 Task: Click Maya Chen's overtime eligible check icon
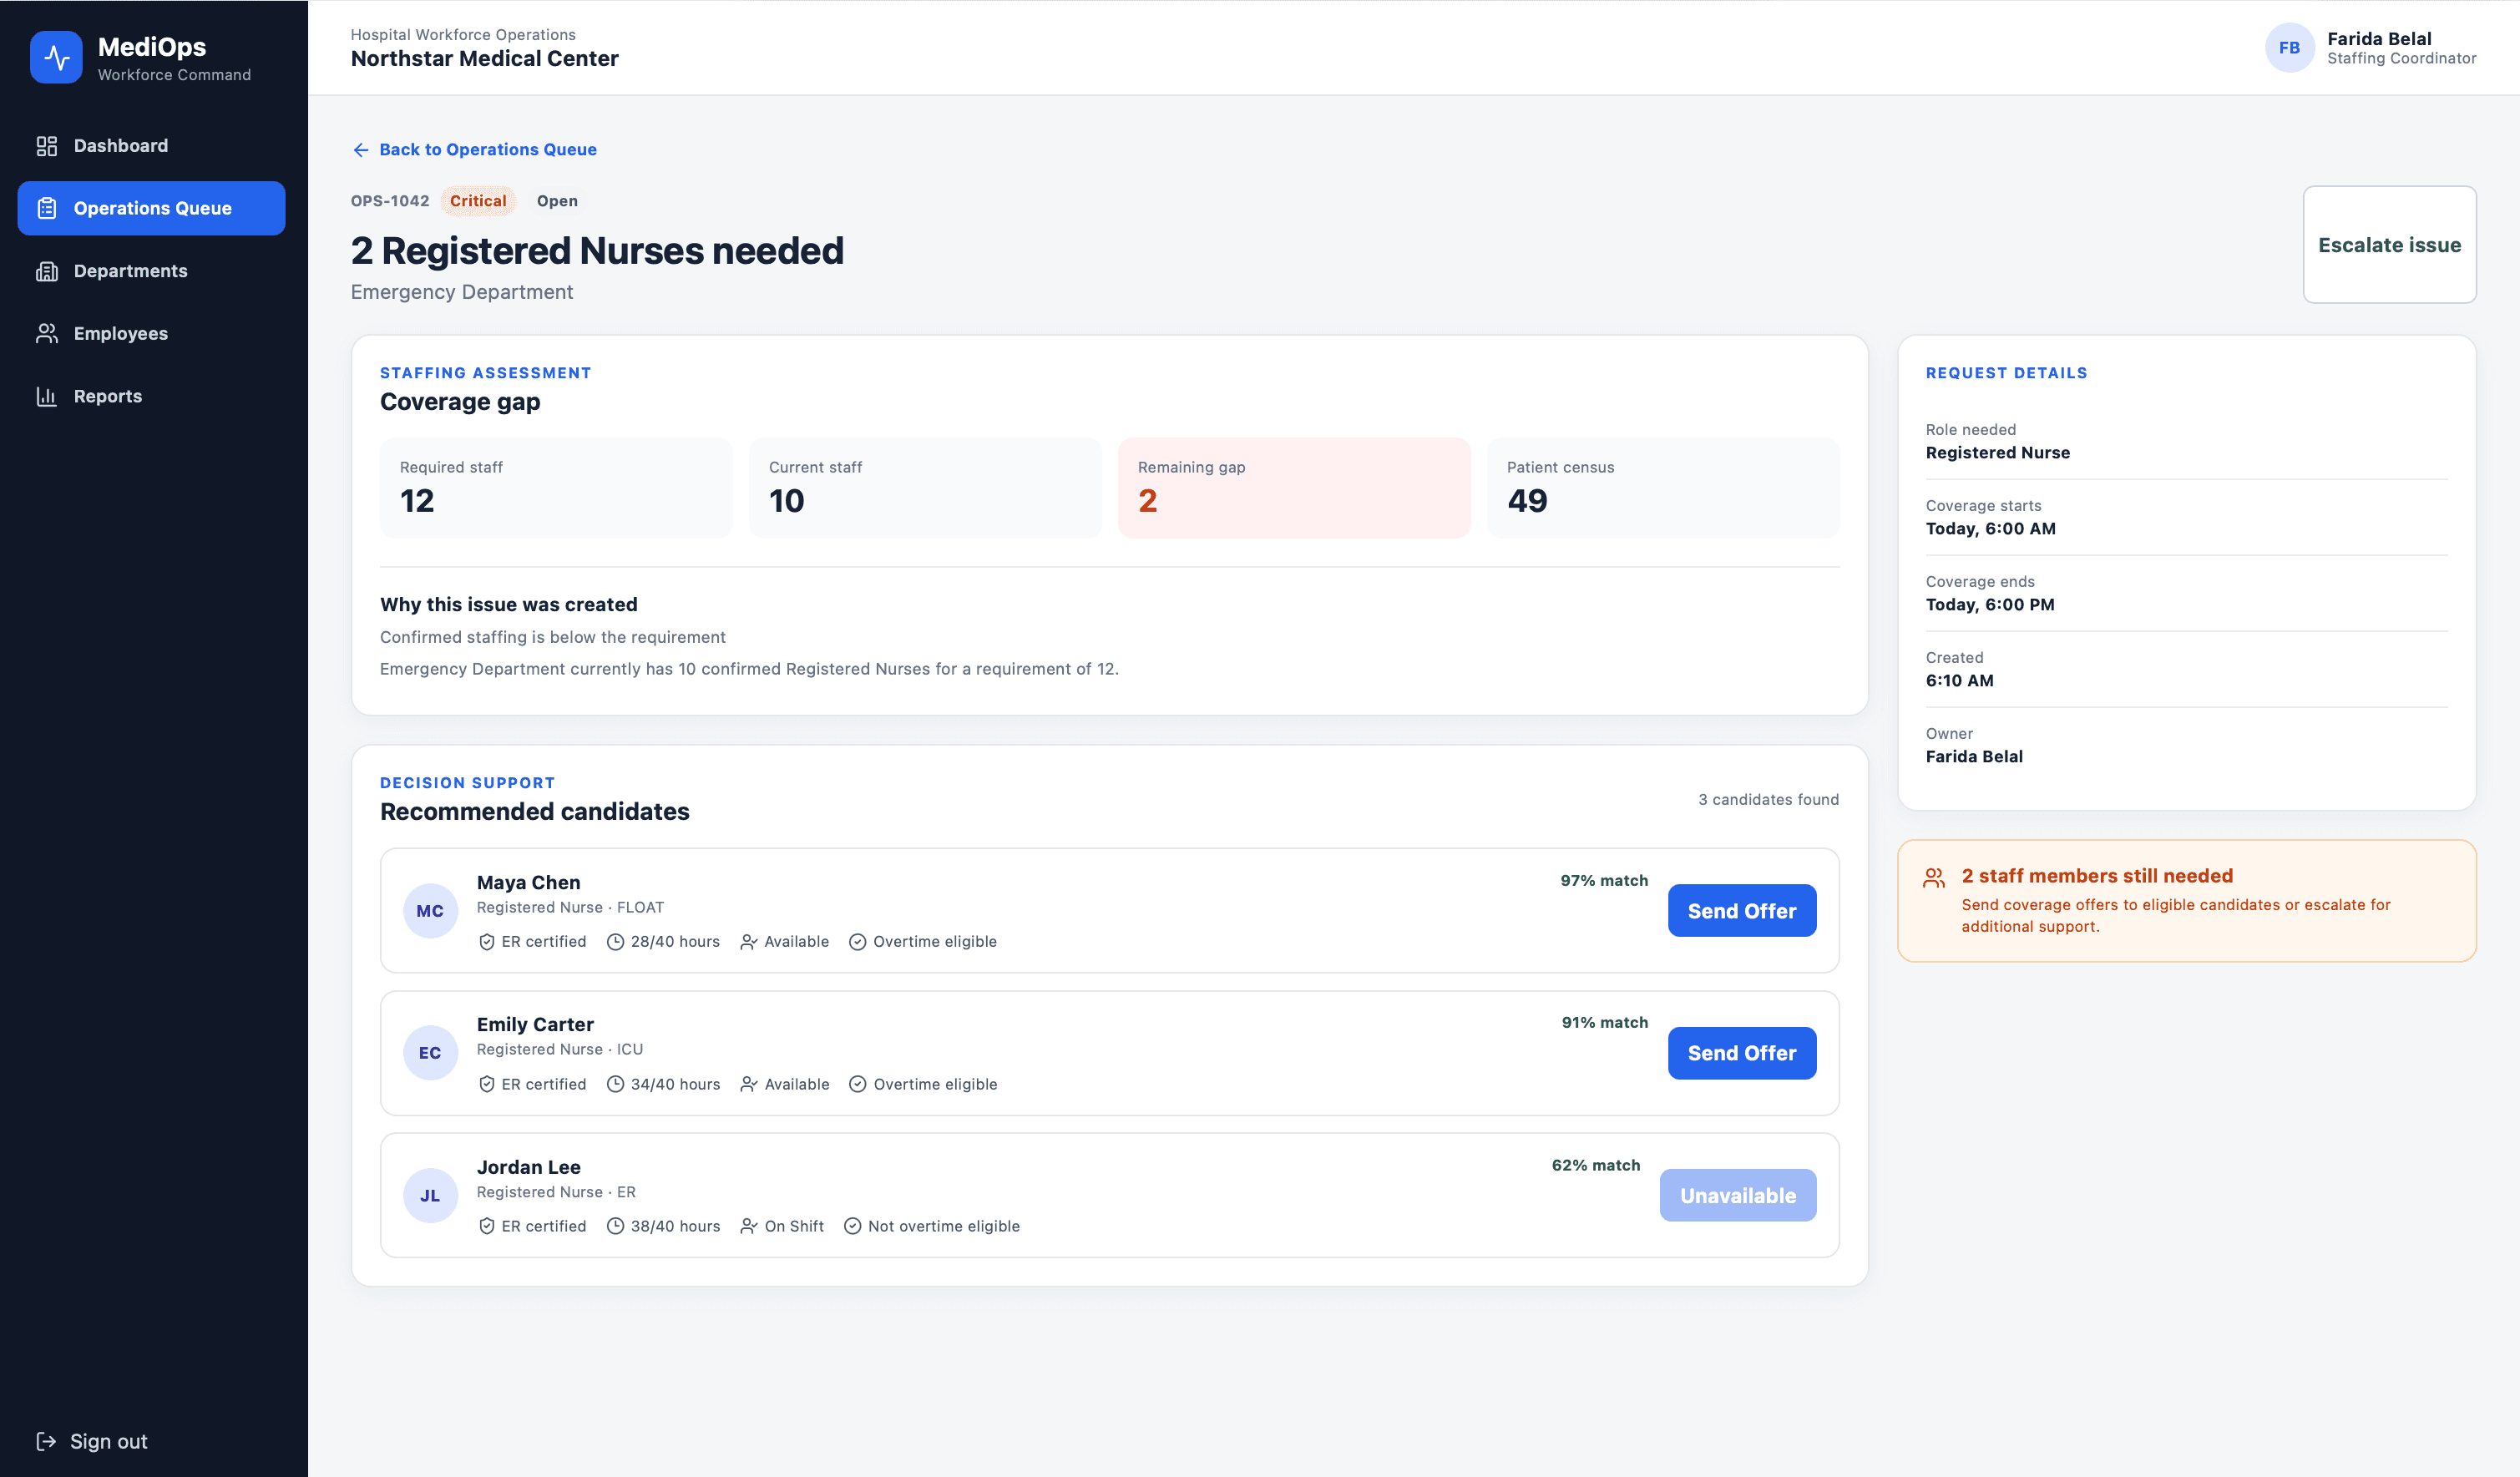858,942
